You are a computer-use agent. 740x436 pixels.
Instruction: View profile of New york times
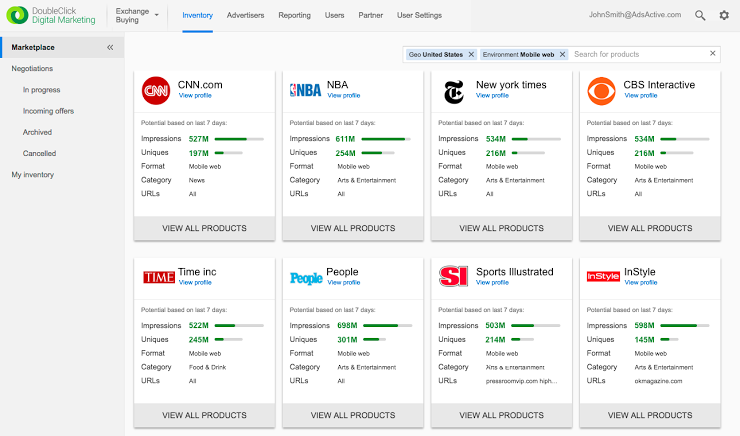click(492, 95)
